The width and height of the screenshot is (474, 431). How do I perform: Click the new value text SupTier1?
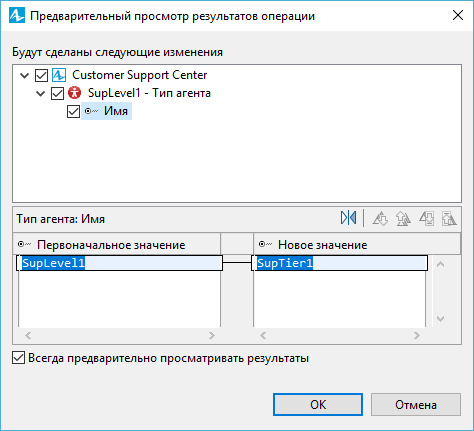pos(285,263)
